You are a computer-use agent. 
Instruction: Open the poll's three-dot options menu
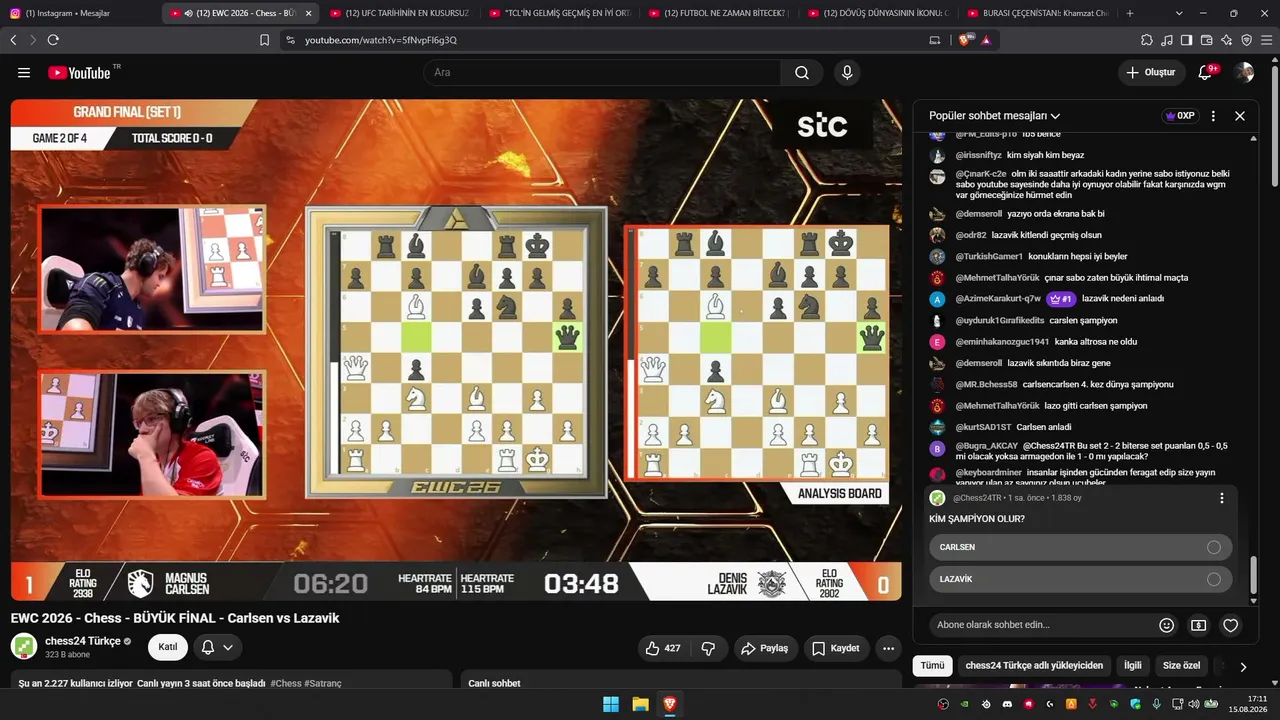(1221, 498)
